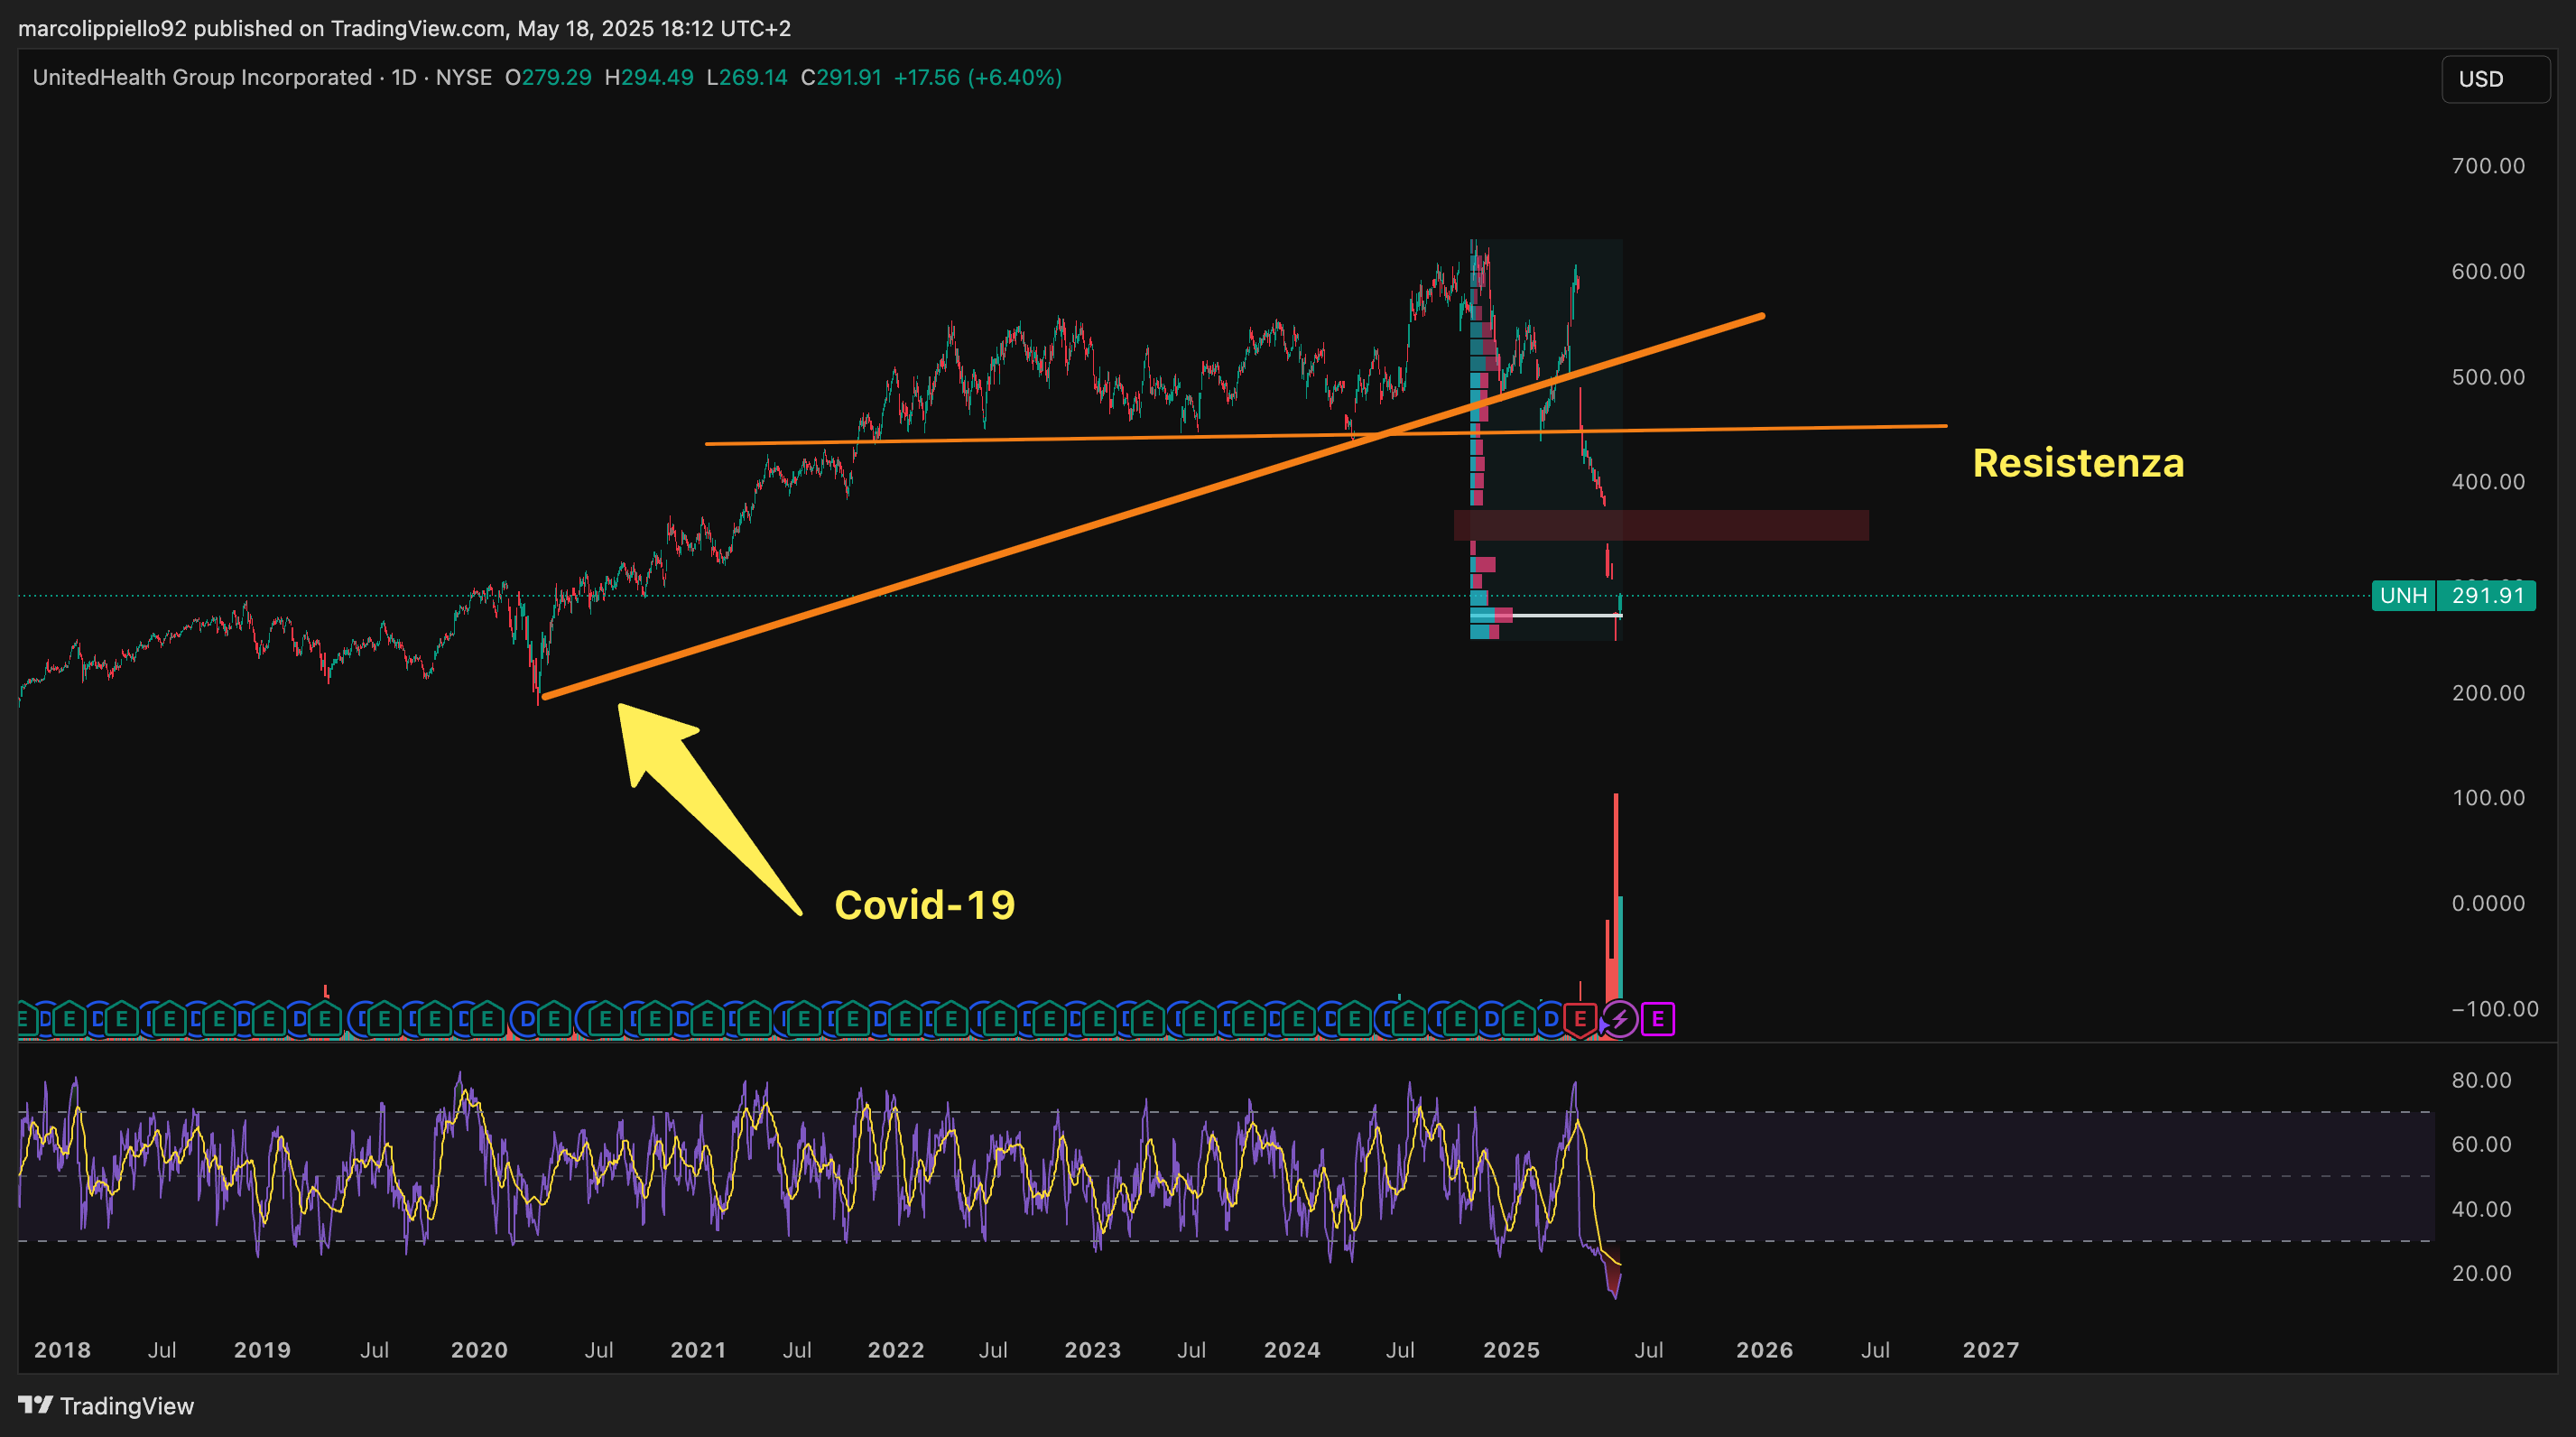Click the 1D interval in chart legend
The width and height of the screenshot is (2576, 1437).
[x=403, y=77]
